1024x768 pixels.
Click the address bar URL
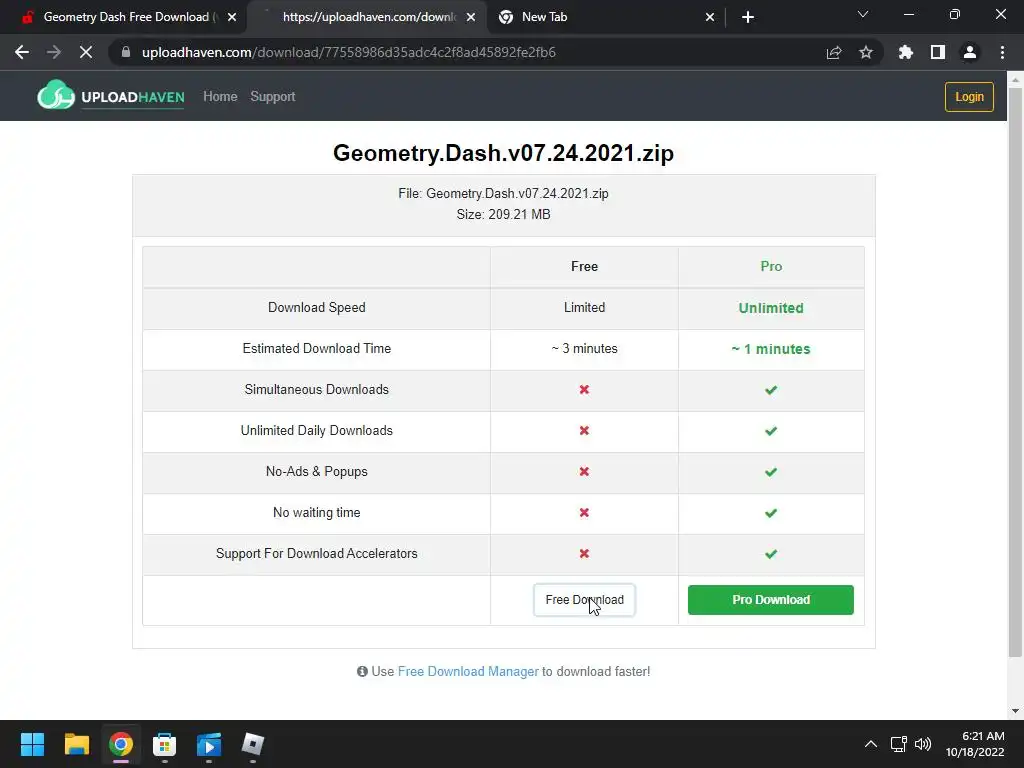349,52
